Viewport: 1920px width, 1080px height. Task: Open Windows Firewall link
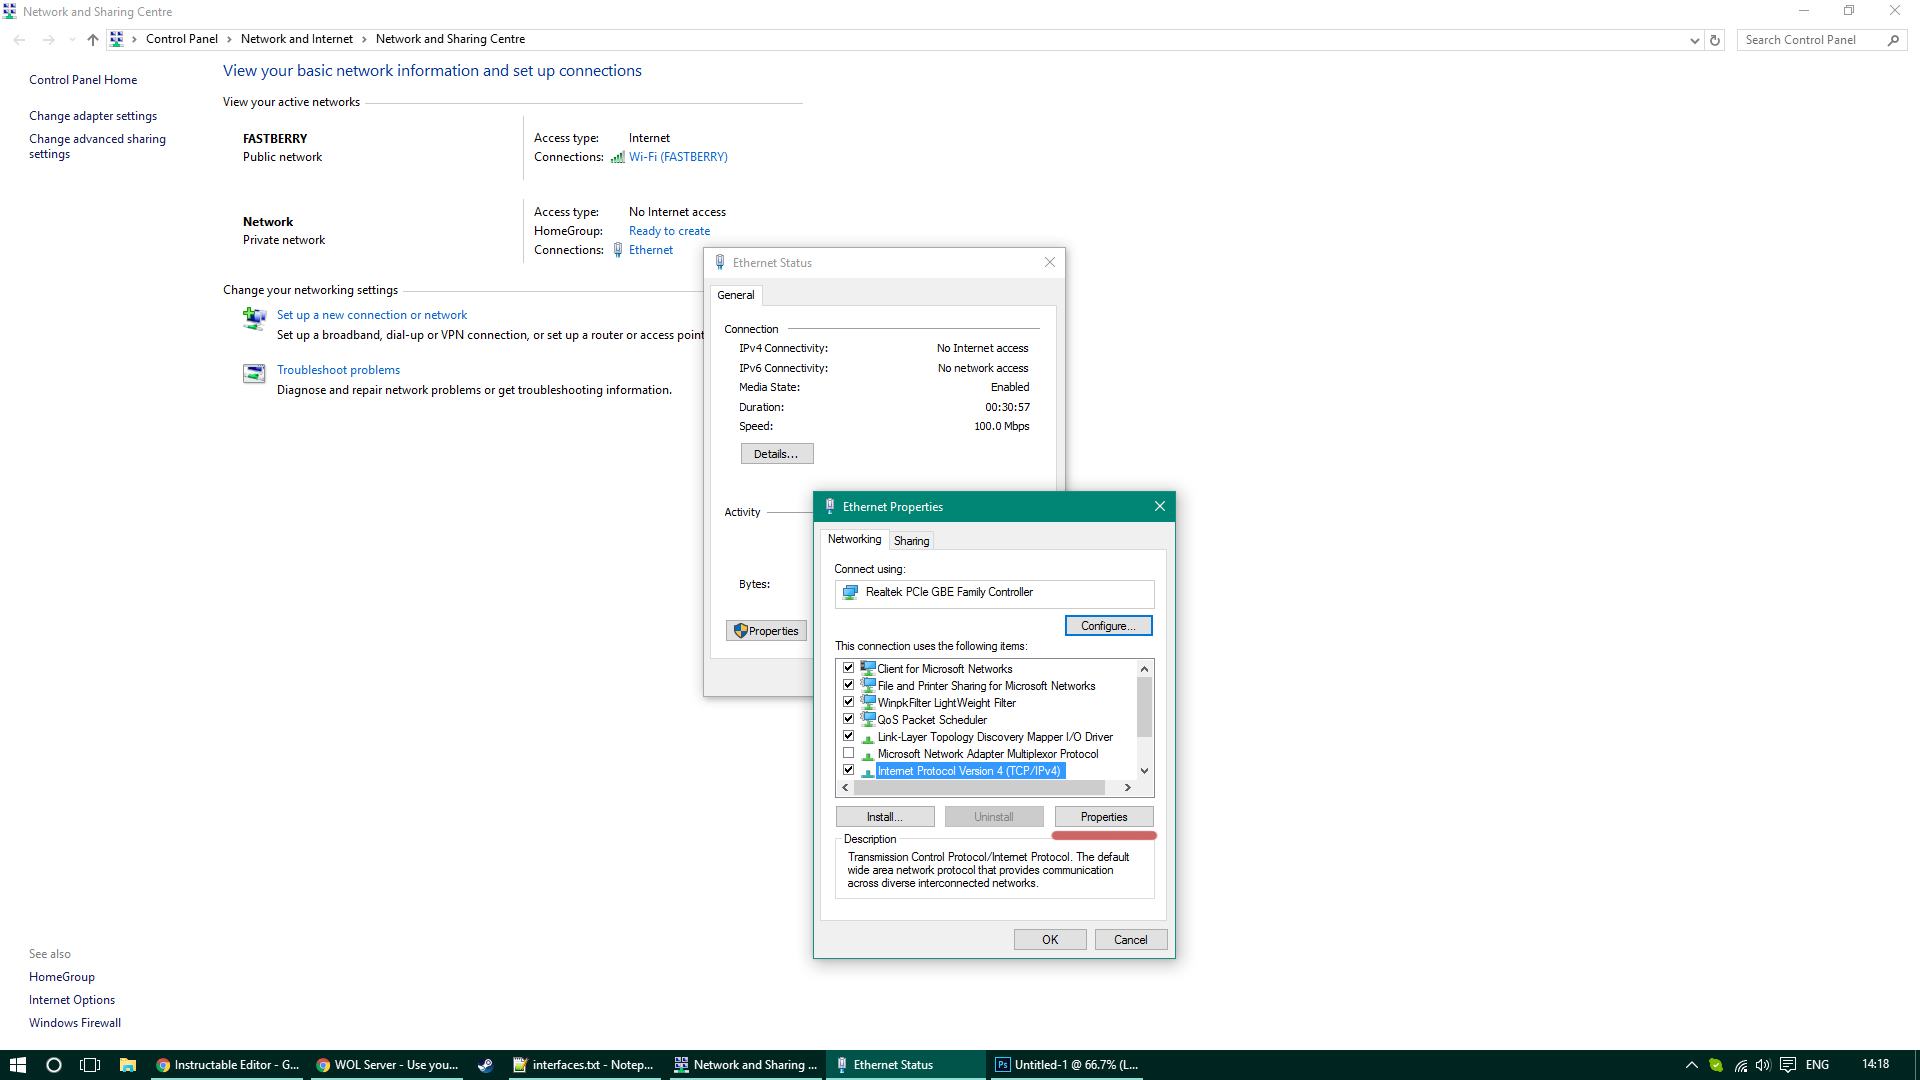point(75,1023)
